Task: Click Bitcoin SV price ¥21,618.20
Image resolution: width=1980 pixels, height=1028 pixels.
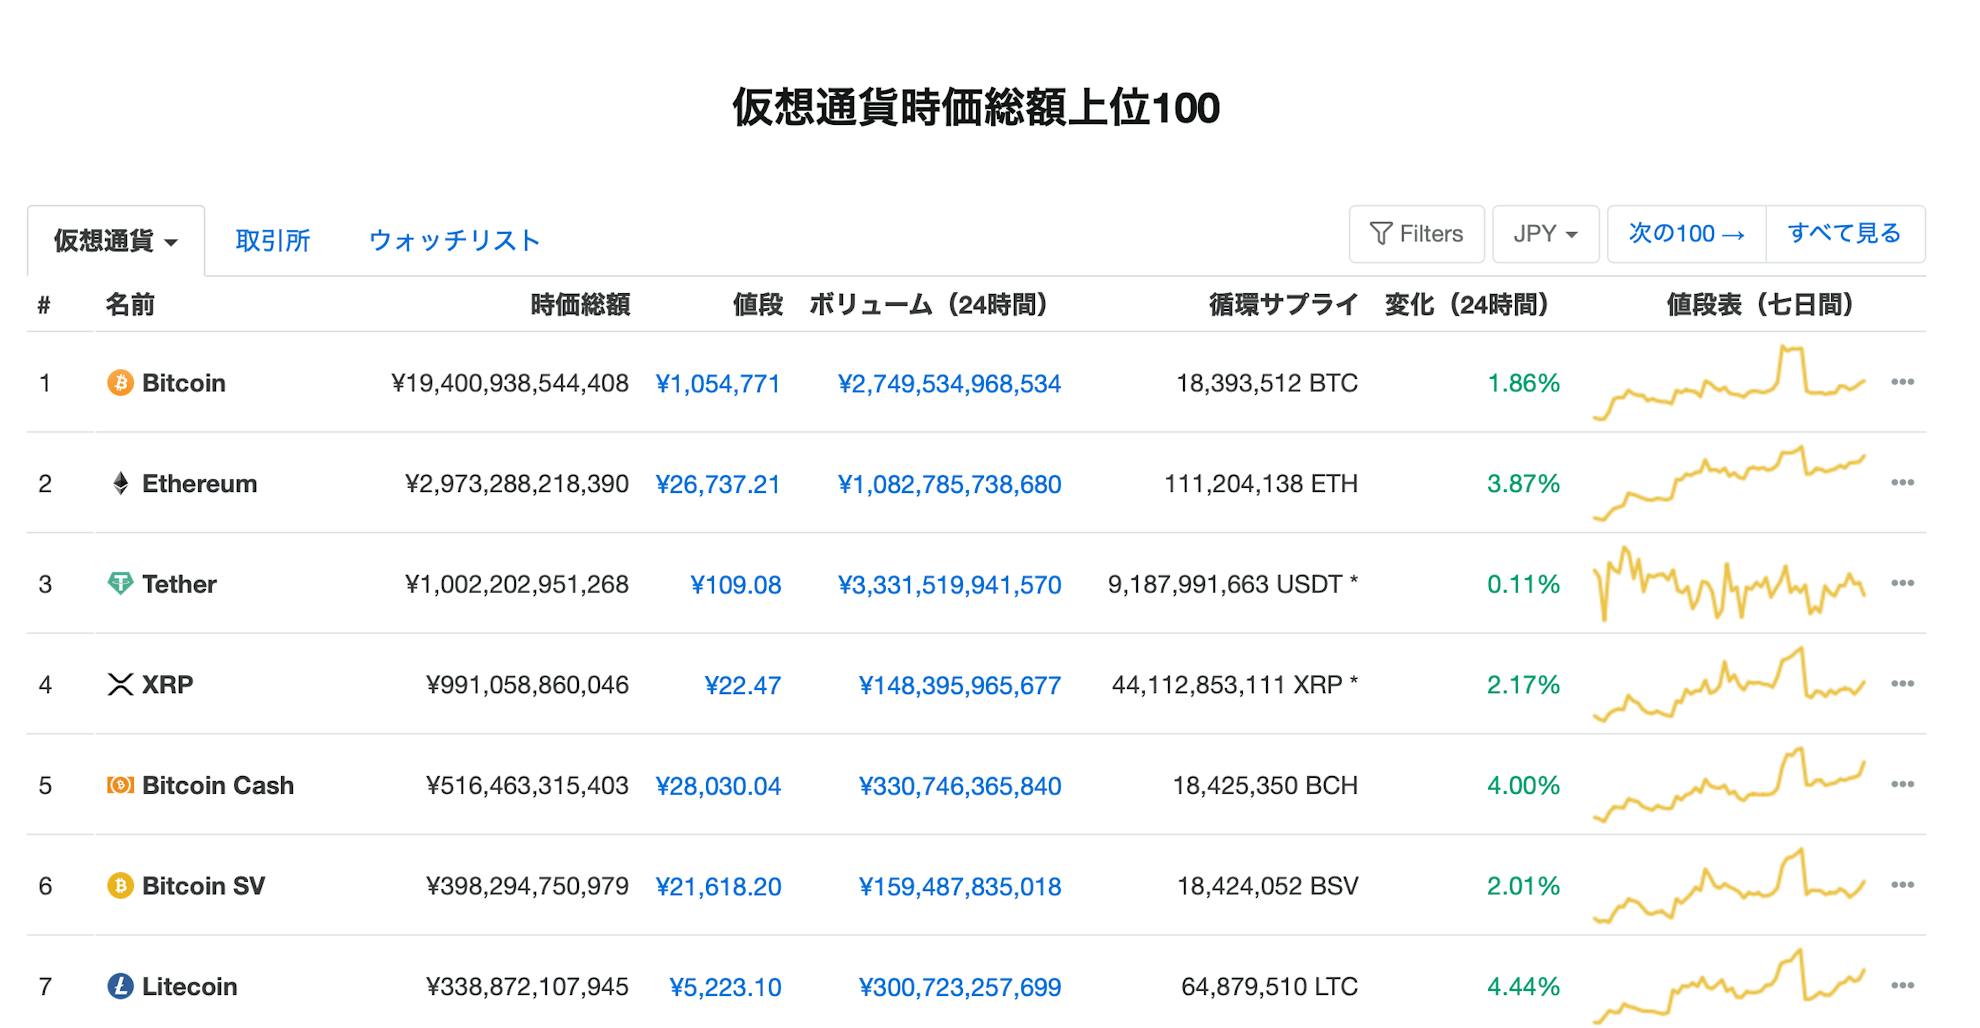Action: pyautogui.click(x=718, y=887)
